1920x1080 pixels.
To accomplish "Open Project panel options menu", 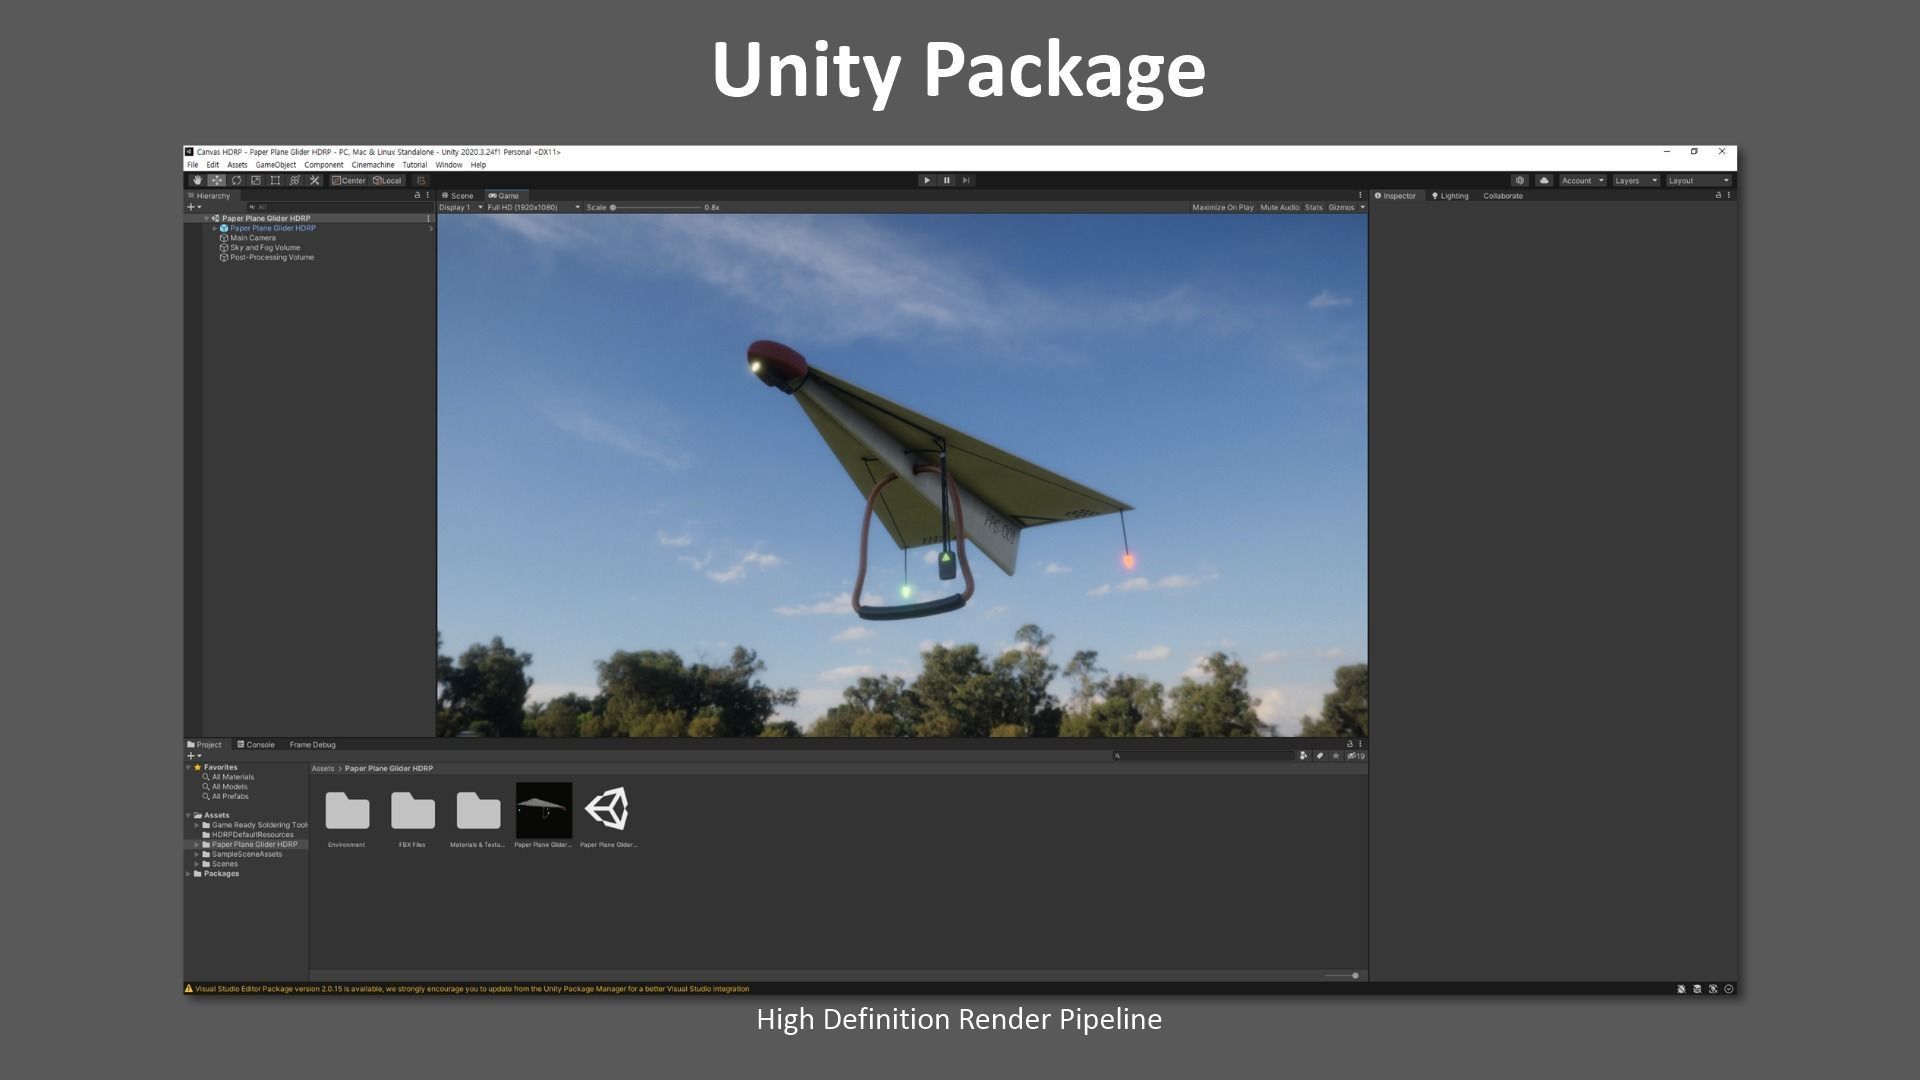I will (x=1360, y=744).
